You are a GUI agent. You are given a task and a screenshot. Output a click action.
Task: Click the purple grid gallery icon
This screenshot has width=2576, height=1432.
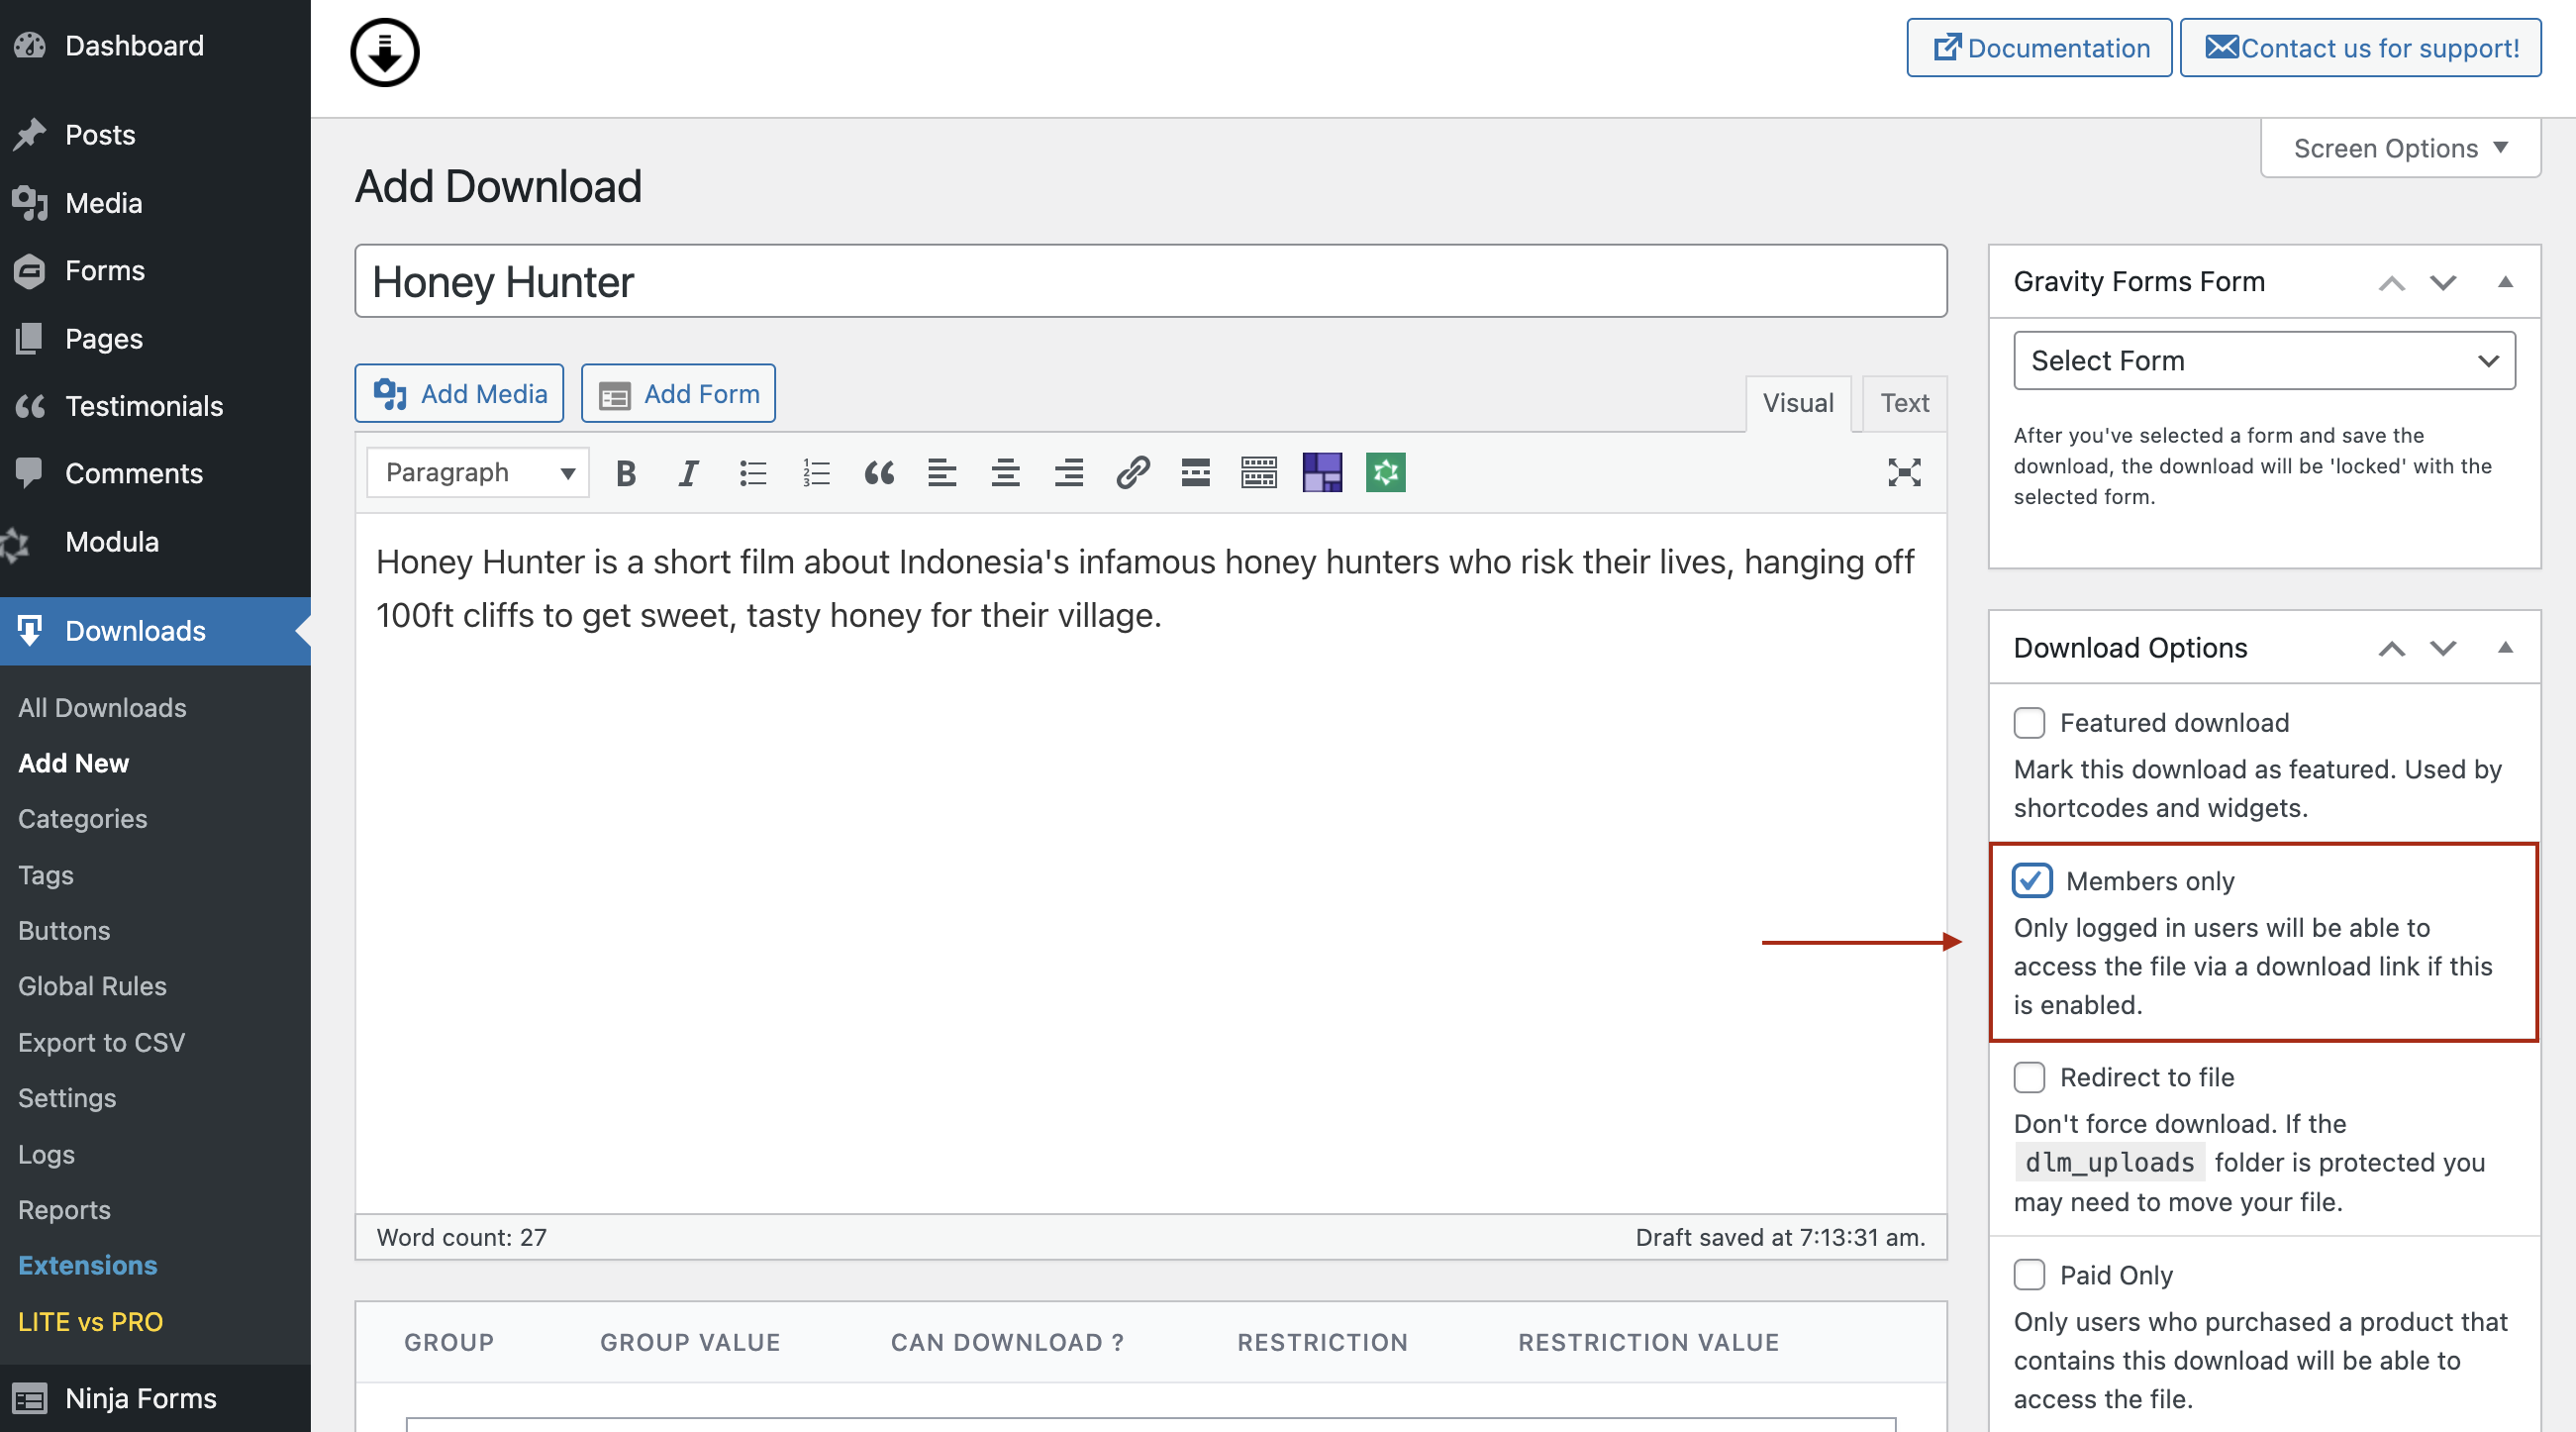pos(1322,472)
